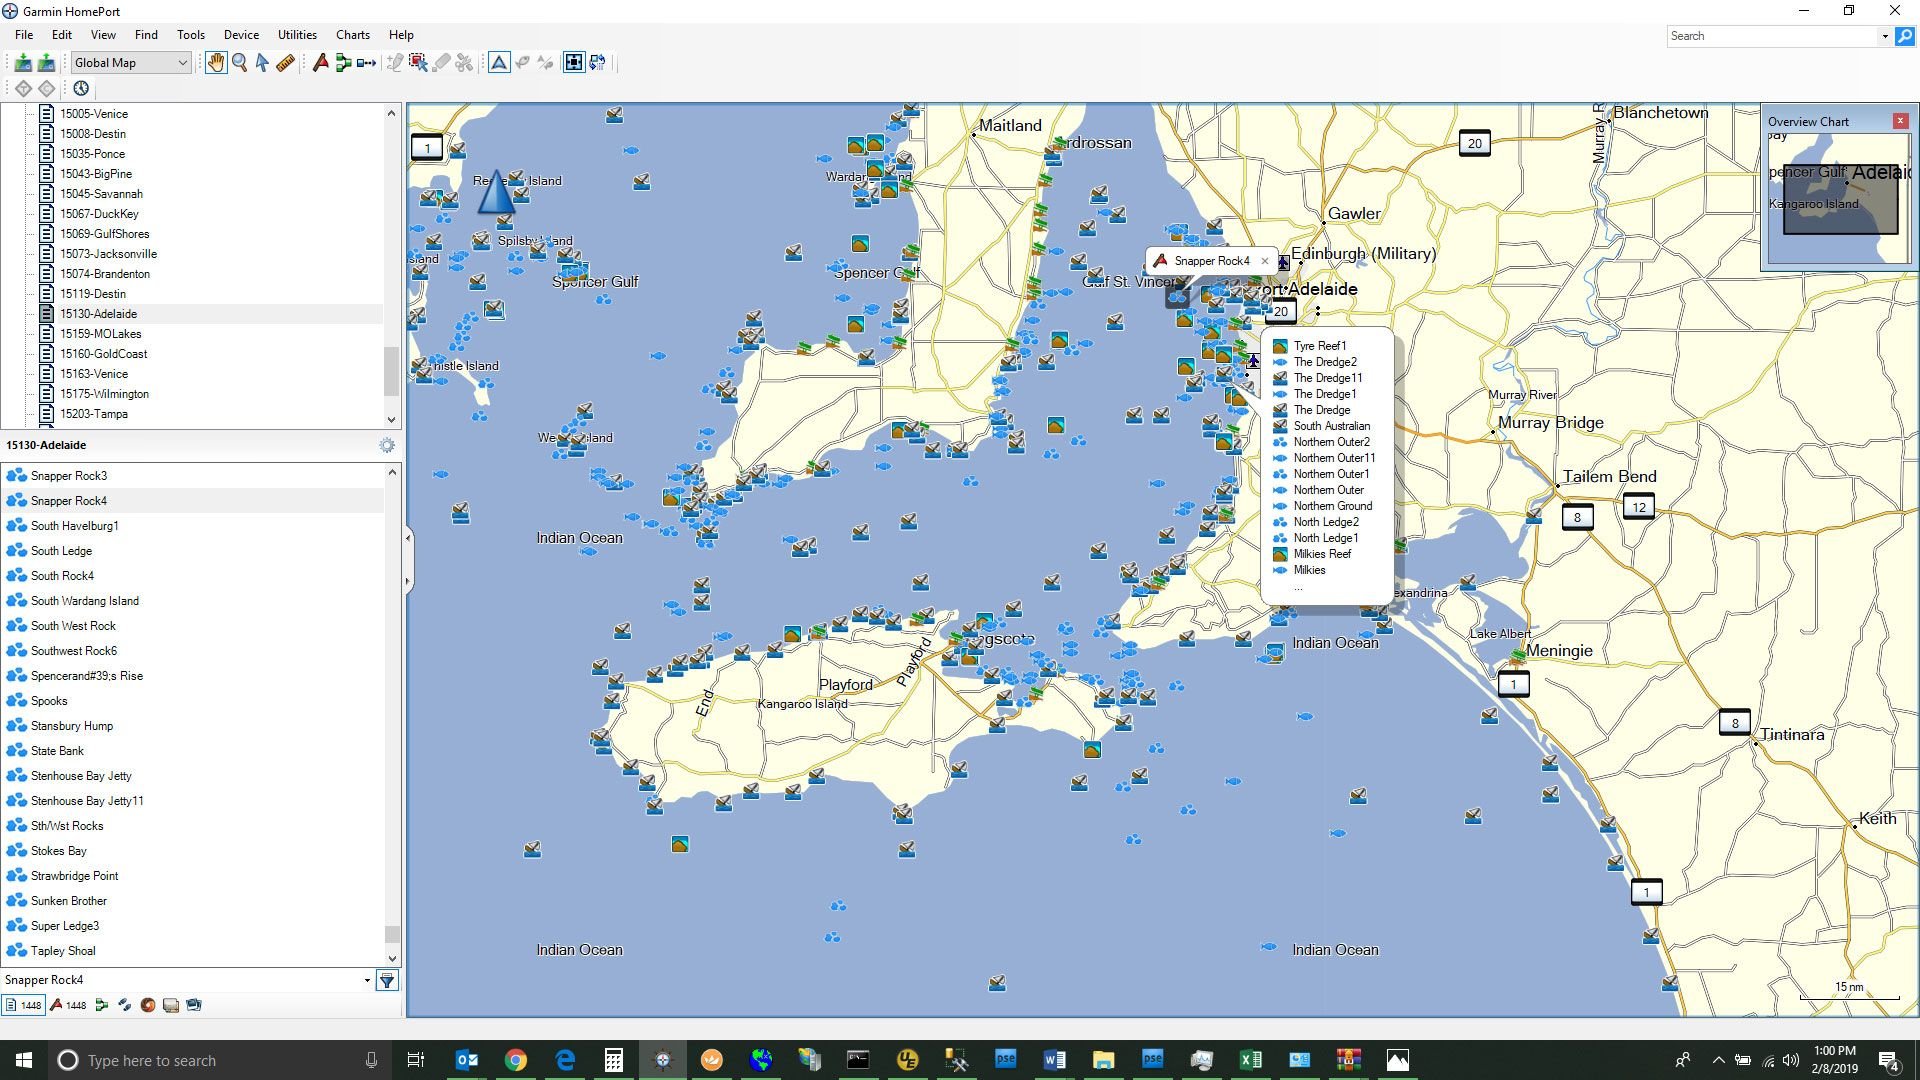Select the New Route tool
This screenshot has width=1920, height=1080.
343,63
